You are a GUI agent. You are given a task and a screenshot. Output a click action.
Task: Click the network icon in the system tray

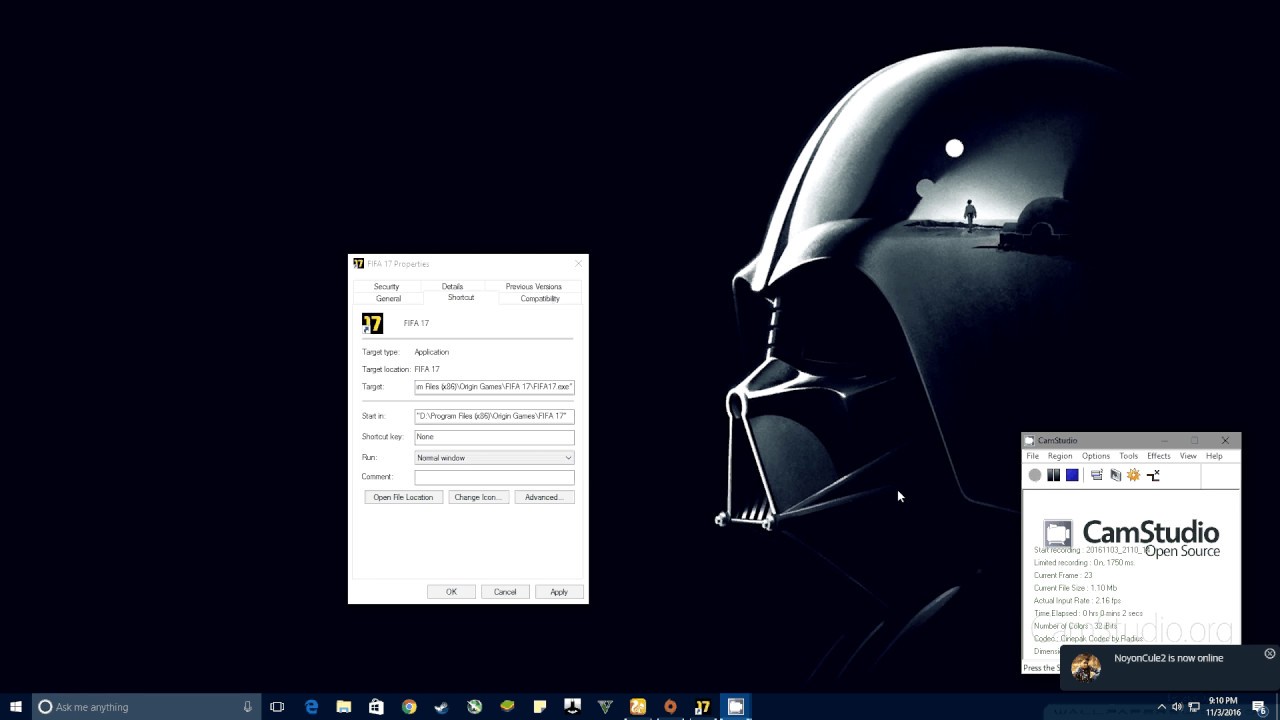coord(1194,707)
